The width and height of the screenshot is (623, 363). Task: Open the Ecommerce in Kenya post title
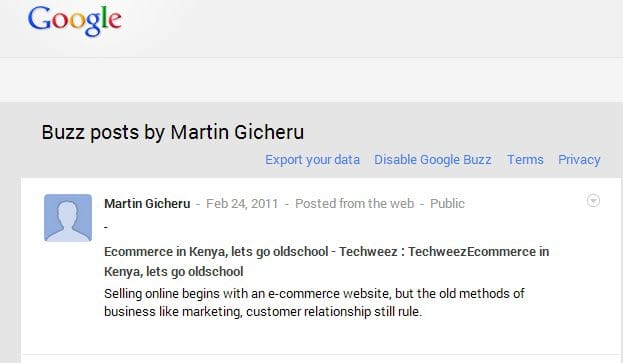click(x=326, y=261)
